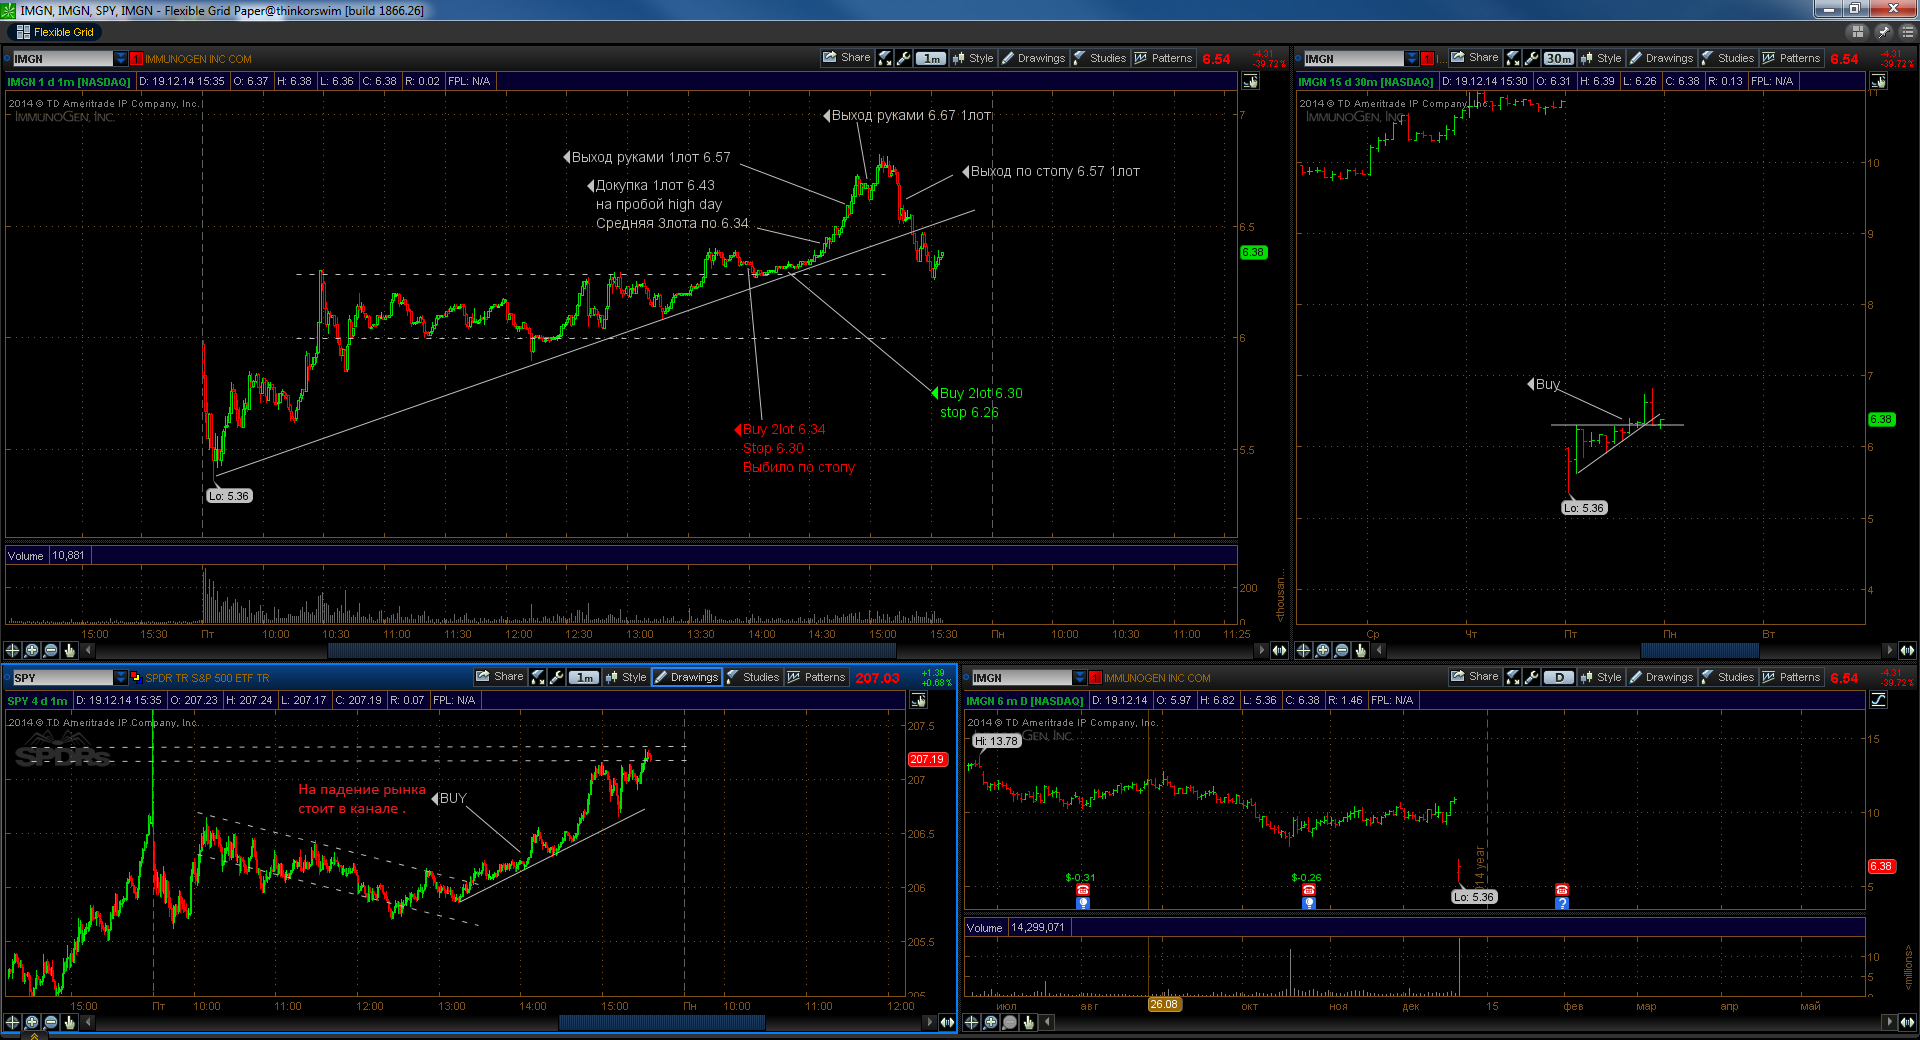Select crosshair pointer tool under top-left chart
This screenshot has width=1920, height=1040.
(13, 650)
